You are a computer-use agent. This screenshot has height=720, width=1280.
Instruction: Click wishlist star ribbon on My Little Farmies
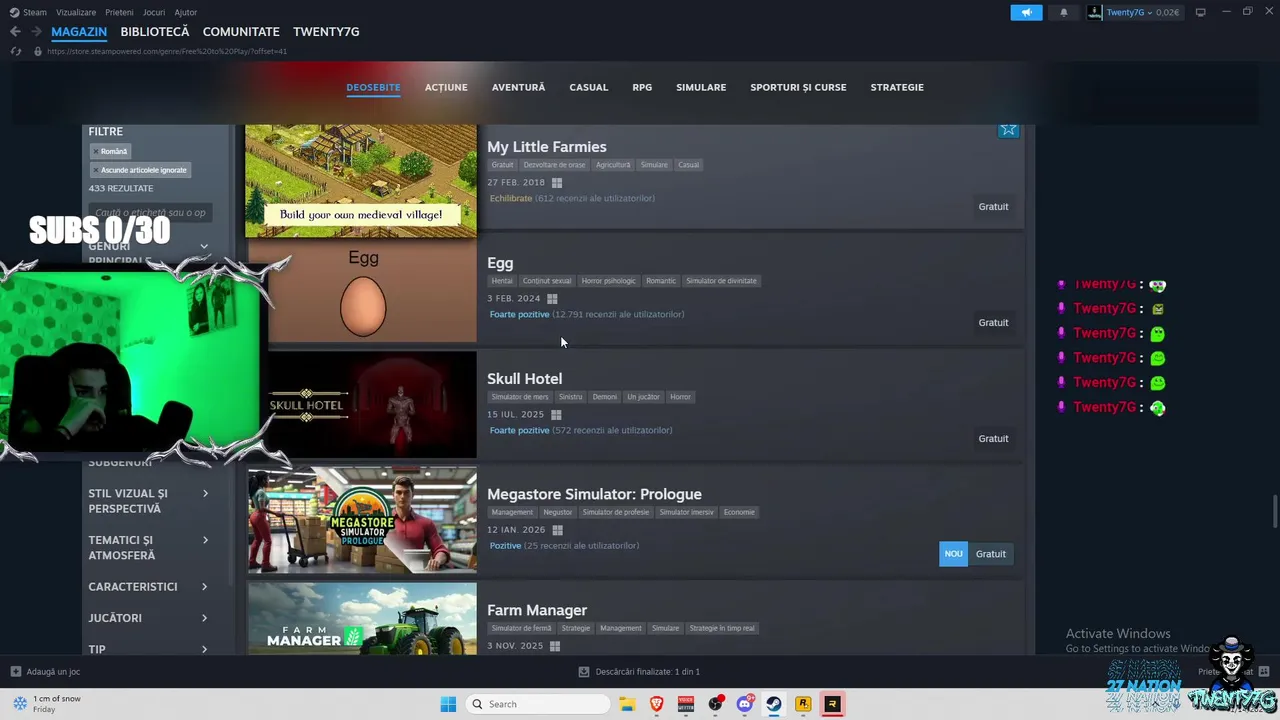pos(1008,130)
